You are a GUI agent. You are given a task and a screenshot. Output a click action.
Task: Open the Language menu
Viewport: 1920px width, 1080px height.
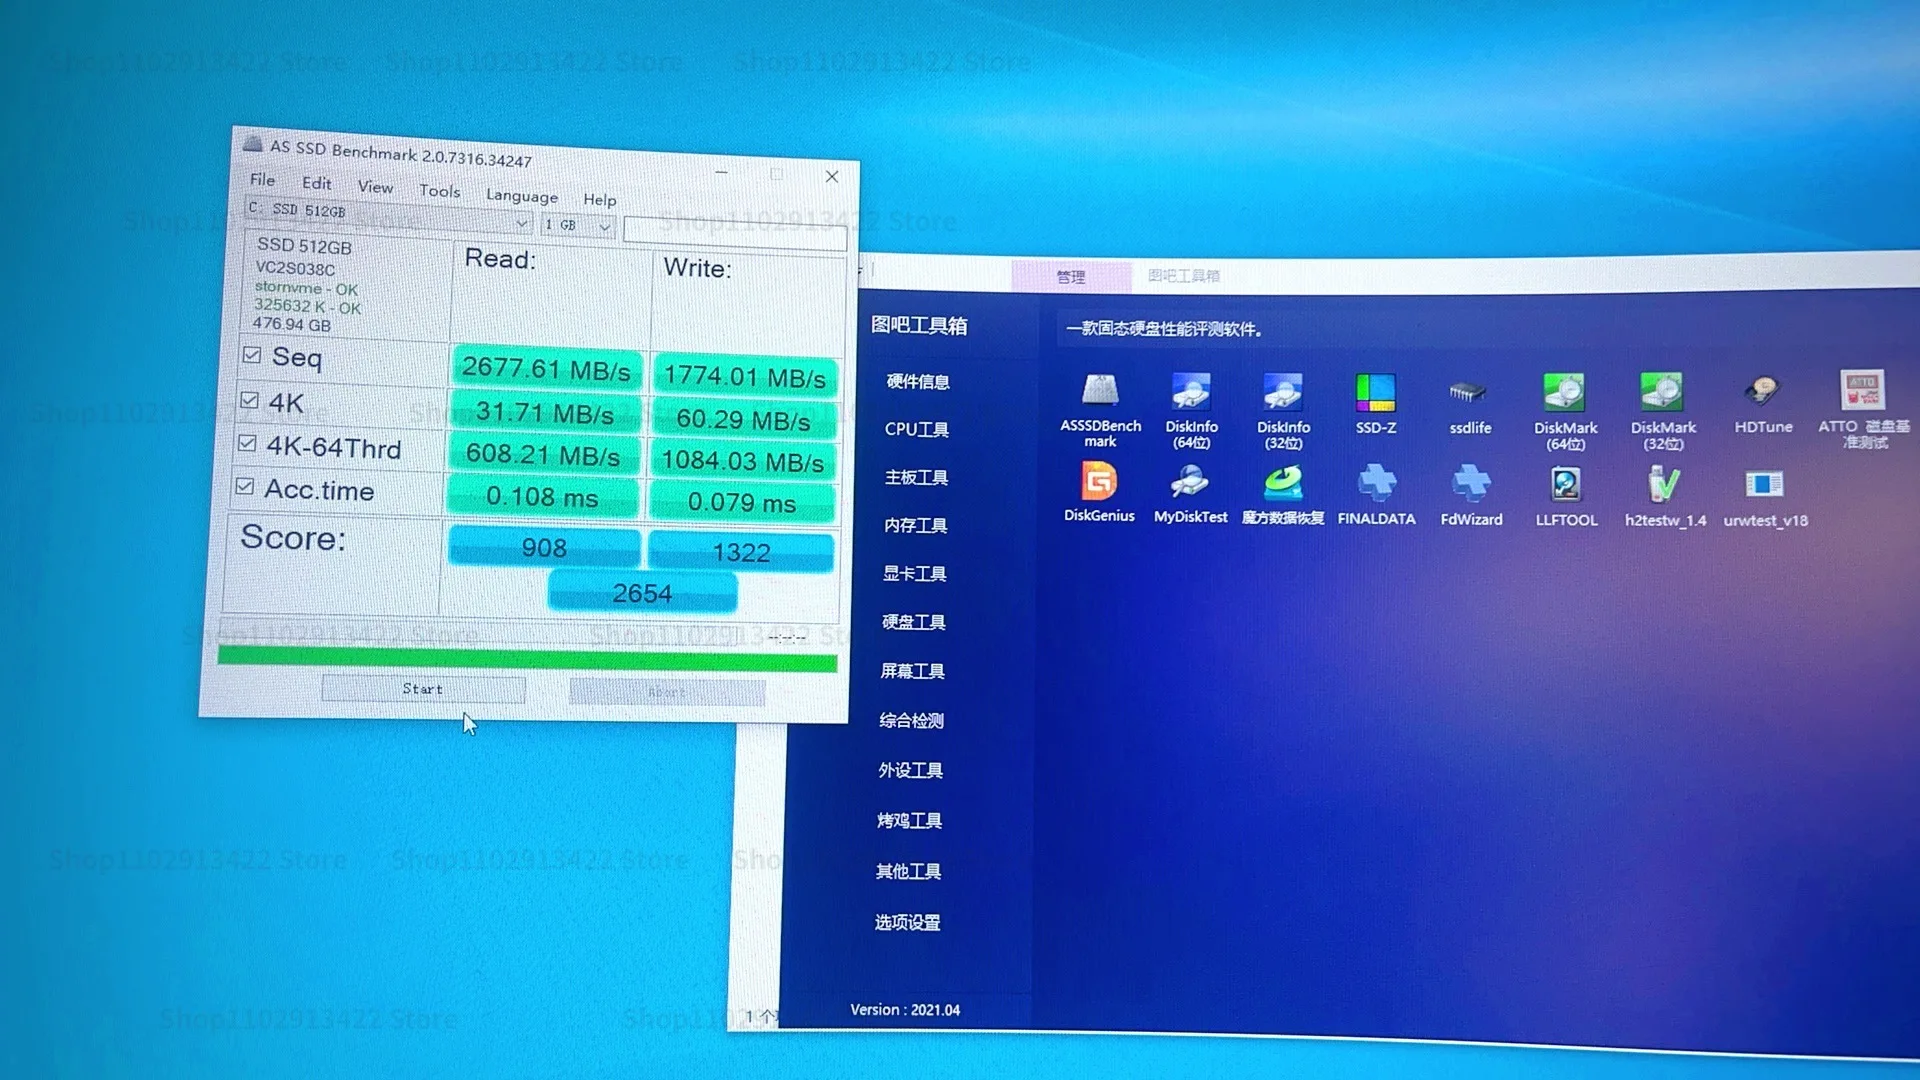pyautogui.click(x=521, y=196)
